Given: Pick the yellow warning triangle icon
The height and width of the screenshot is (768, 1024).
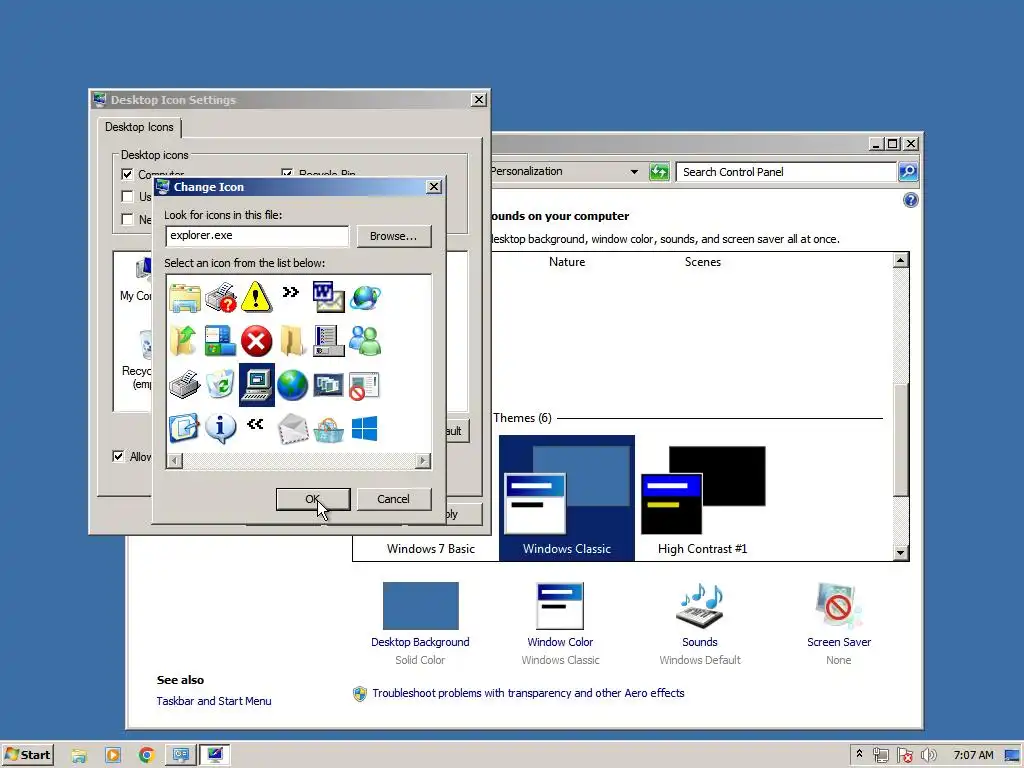Looking at the screenshot, I should pyautogui.click(x=256, y=297).
